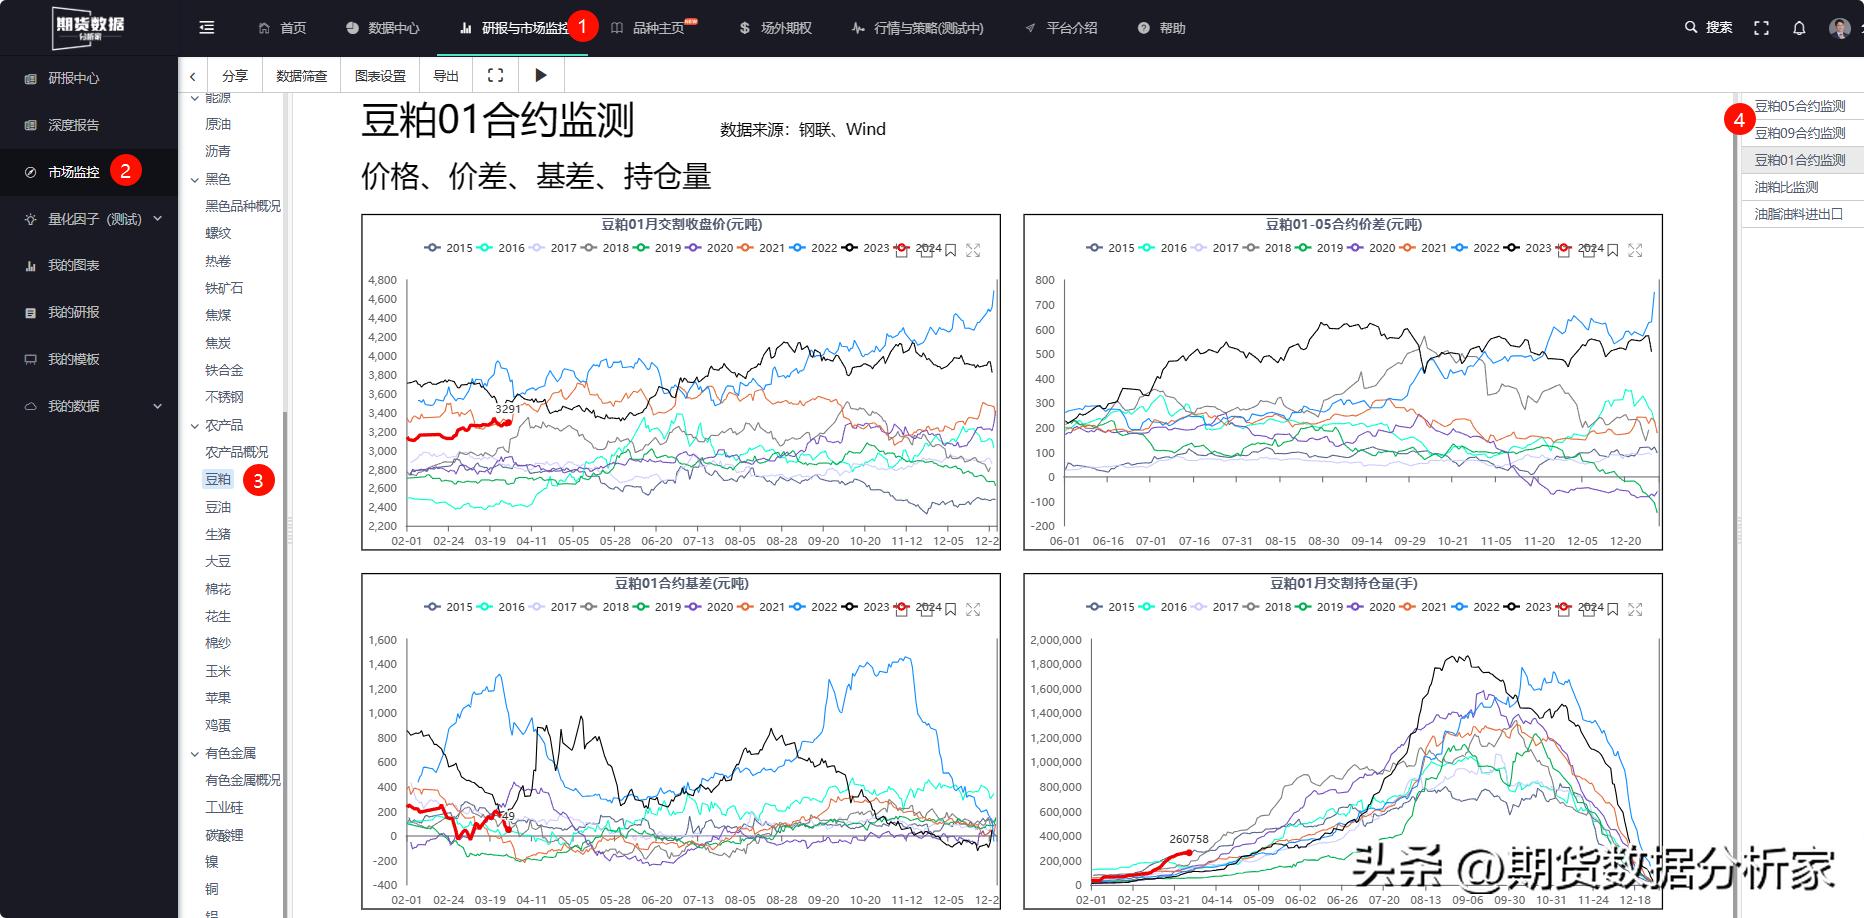
Task: Toggle the 2015 series in 豆粕01月交割收盘价 legend
Action: [449, 248]
